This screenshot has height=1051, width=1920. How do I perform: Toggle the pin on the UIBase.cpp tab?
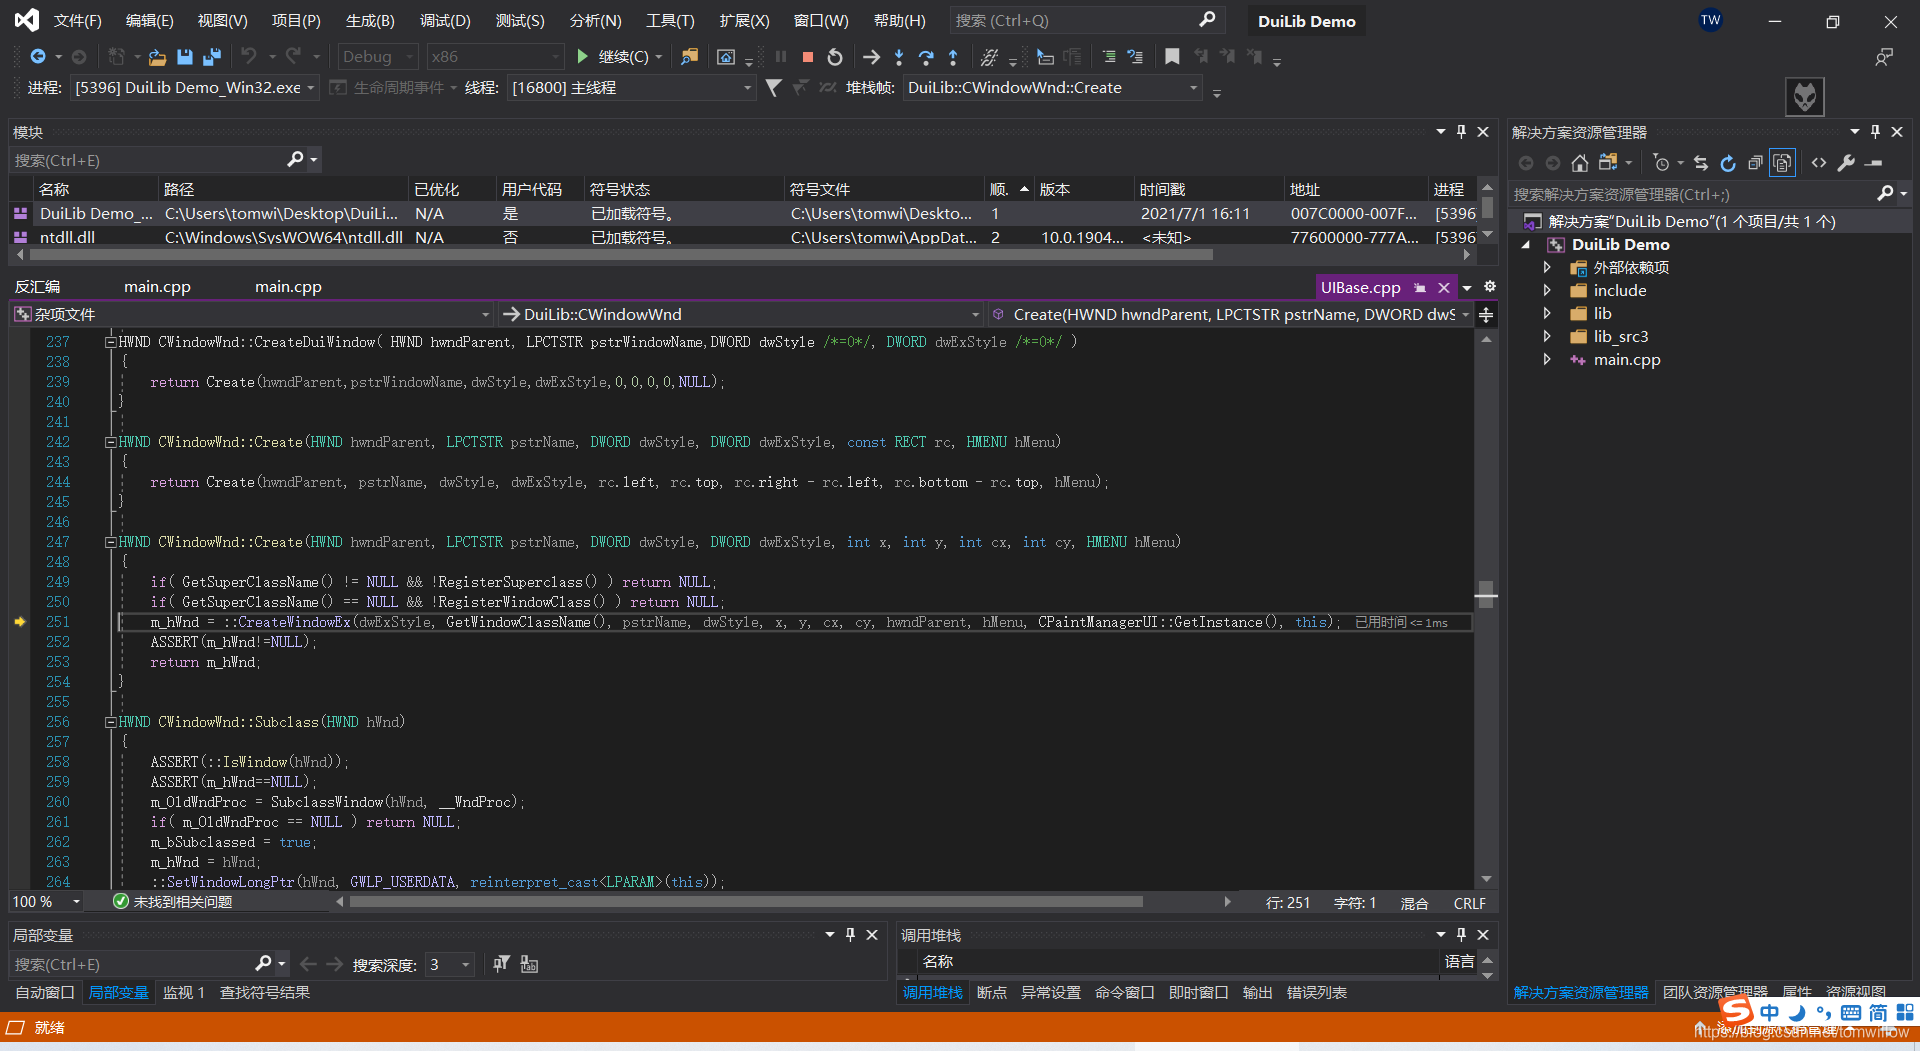1420,288
